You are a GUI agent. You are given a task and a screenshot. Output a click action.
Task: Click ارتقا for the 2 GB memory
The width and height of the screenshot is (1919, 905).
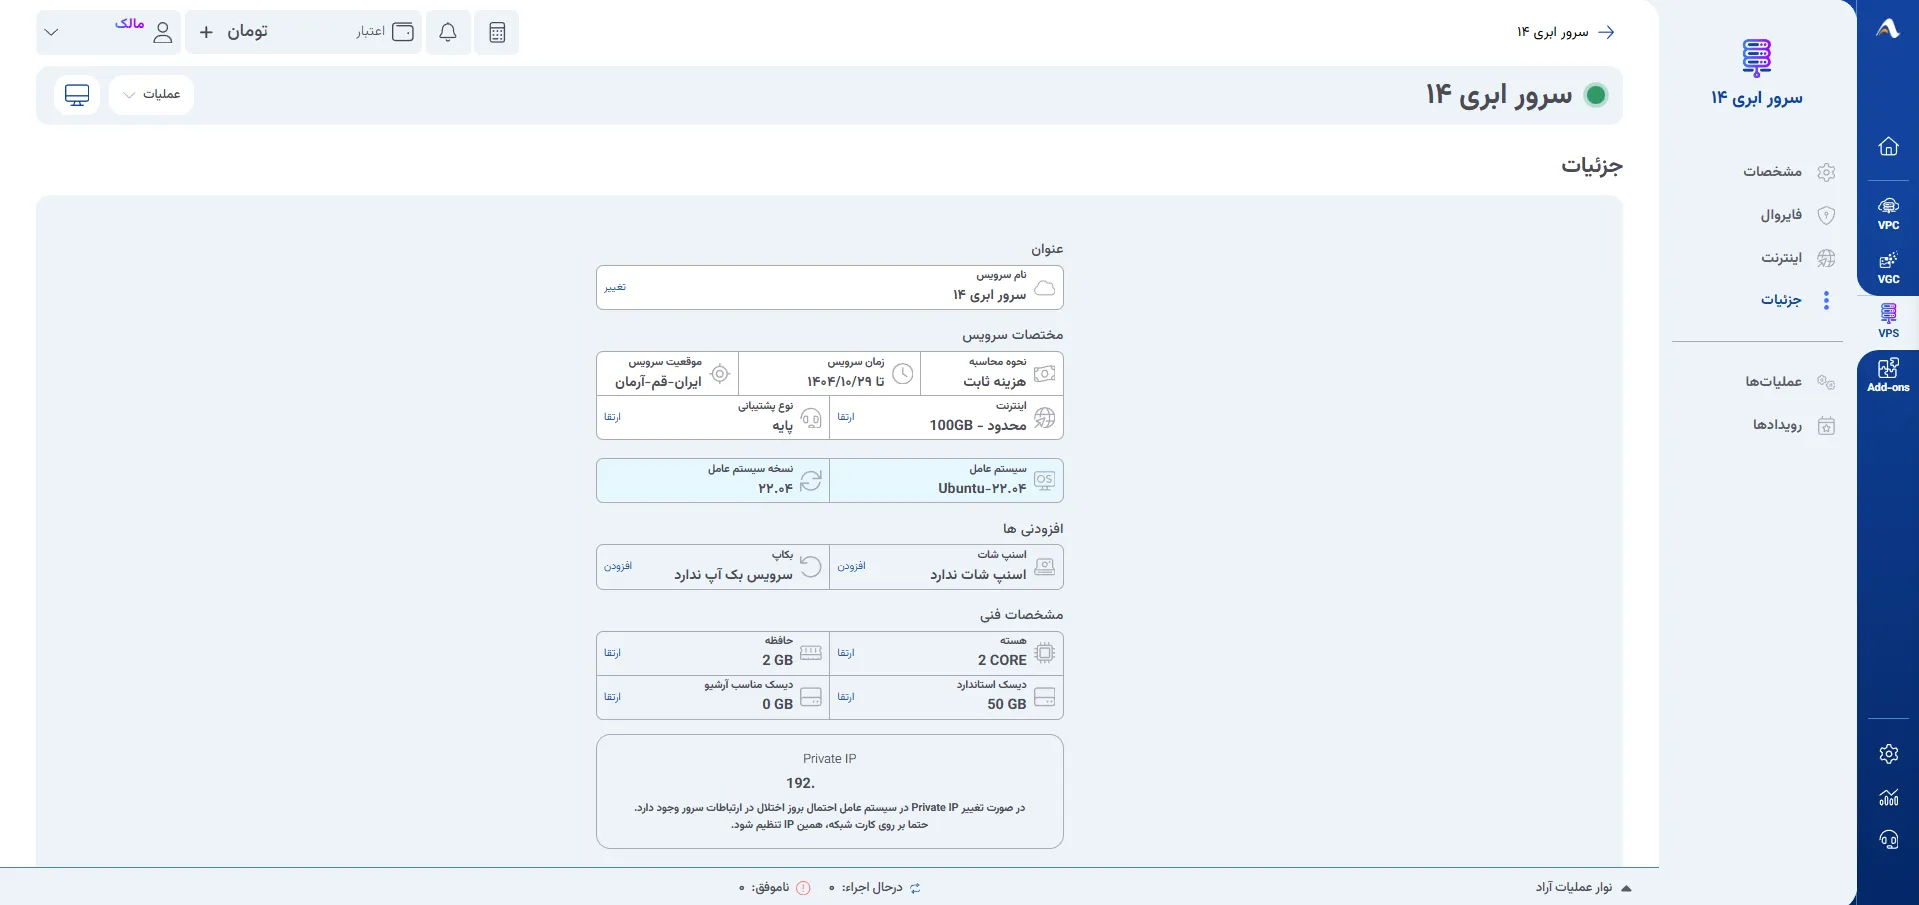coord(612,653)
